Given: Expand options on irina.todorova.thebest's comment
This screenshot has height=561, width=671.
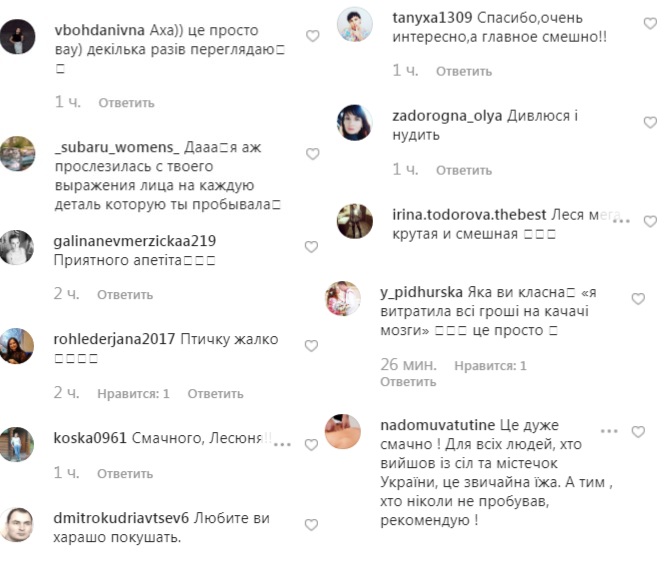Looking at the screenshot, I should [622, 221].
